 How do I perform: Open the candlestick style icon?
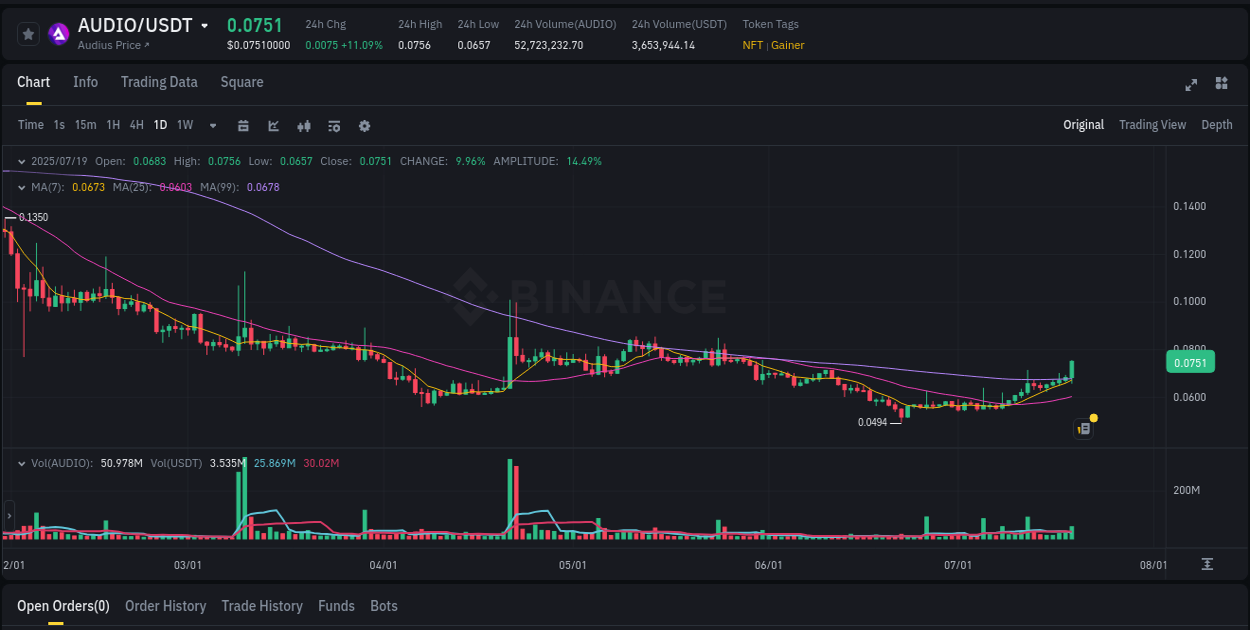point(303,125)
